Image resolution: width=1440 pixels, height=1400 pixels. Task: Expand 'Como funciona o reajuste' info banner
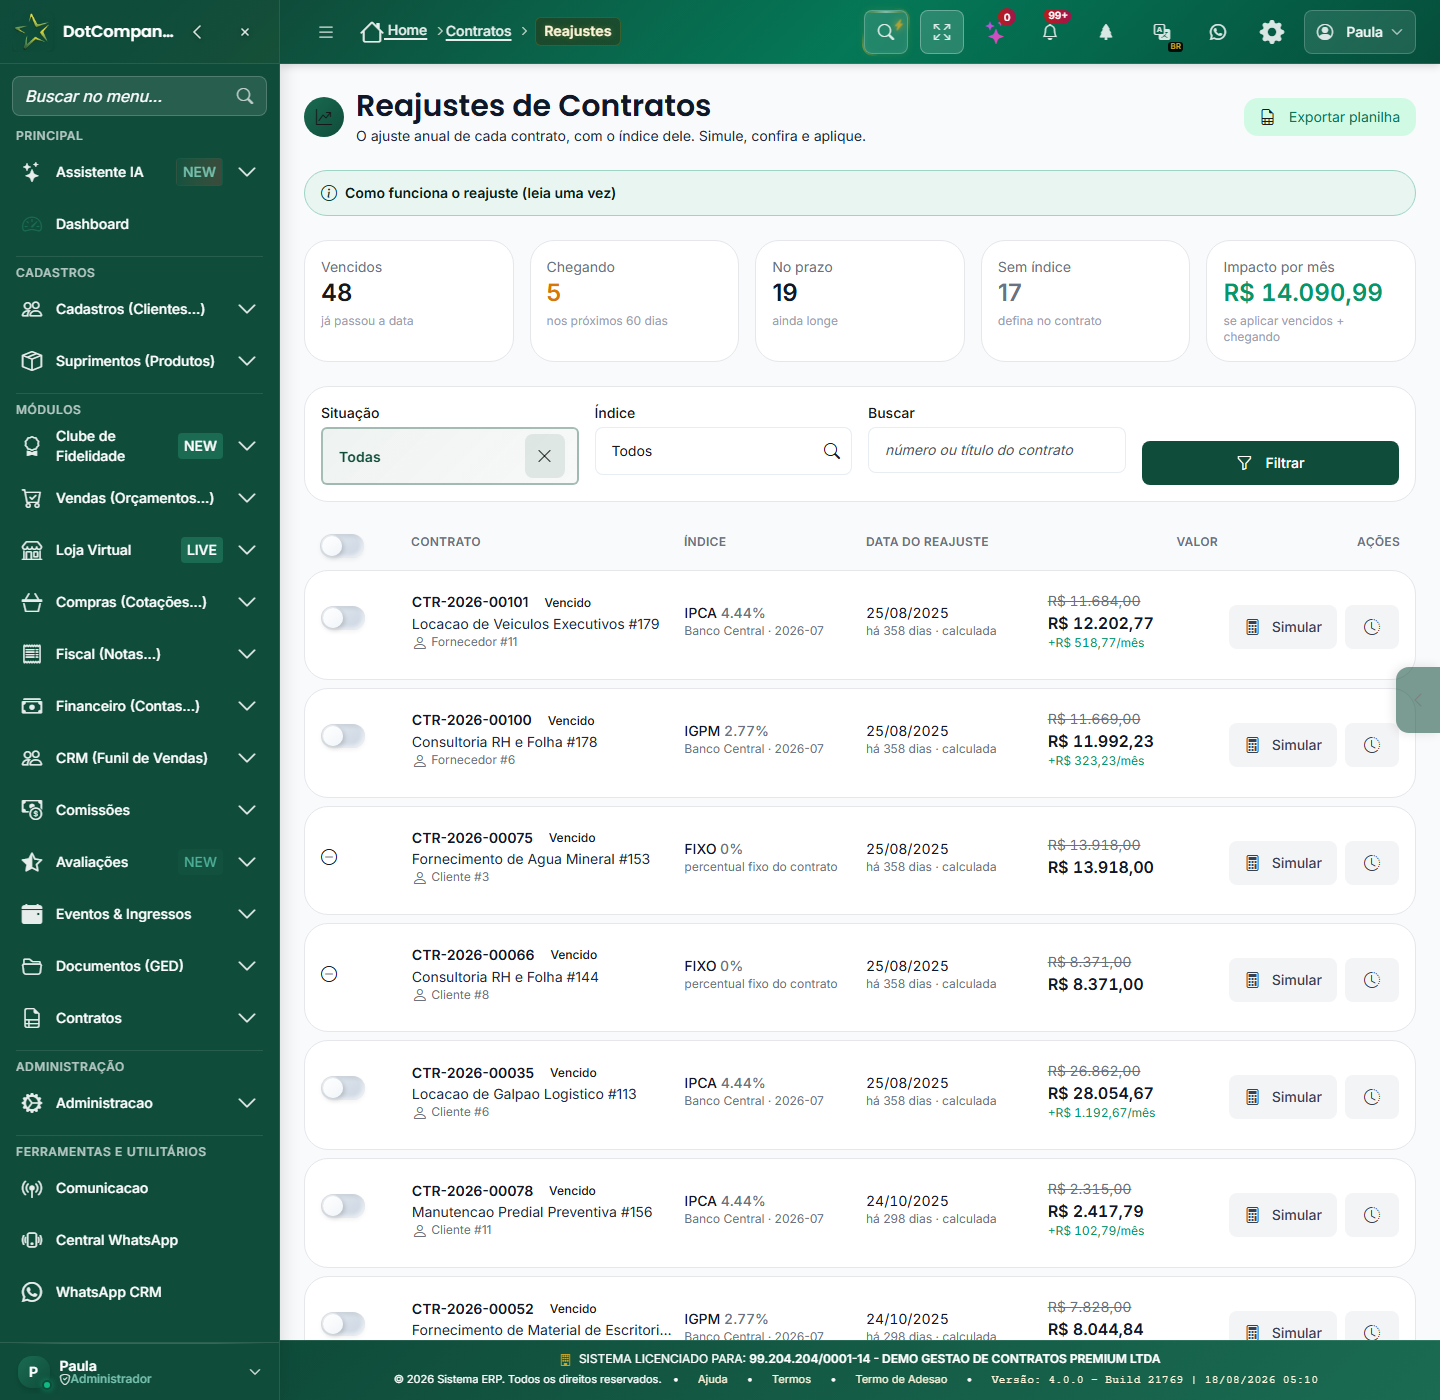[x=859, y=193]
